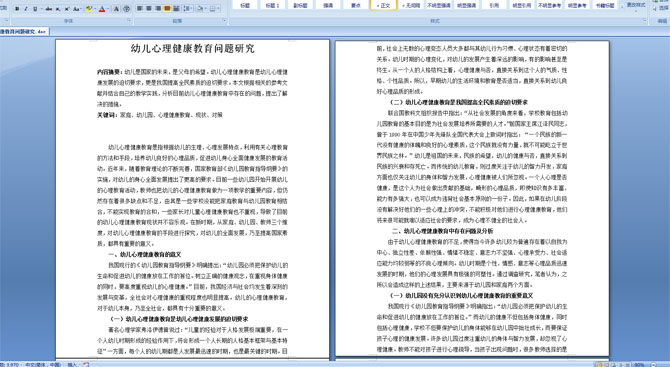
Task: Expand the styles gallery More arrow
Action: pos(622,7)
